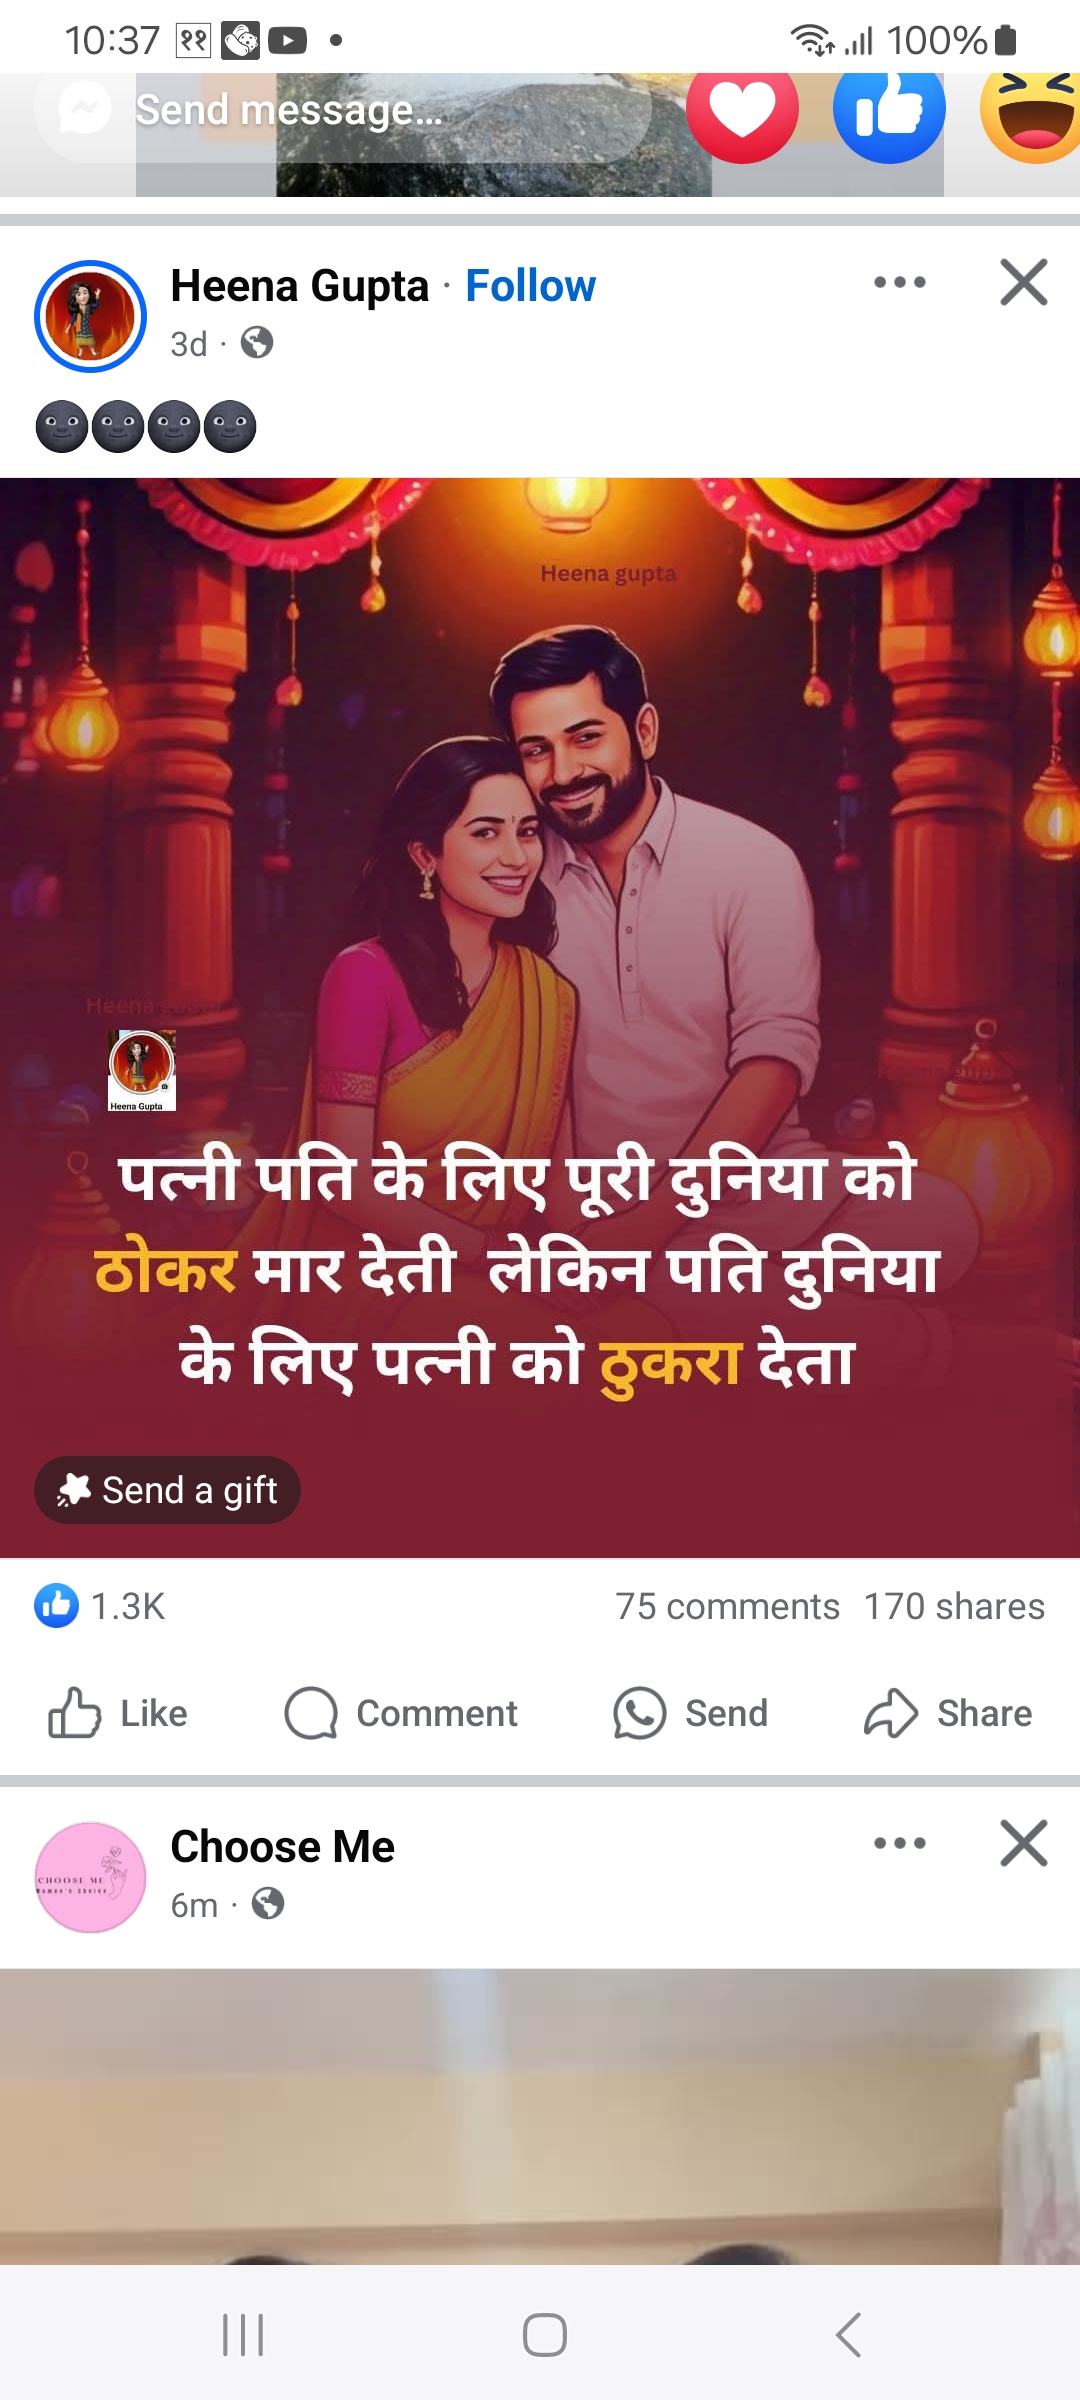This screenshot has height=2400, width=1080.
Task: Open Heena Gupta's profile picture
Action: (91, 316)
